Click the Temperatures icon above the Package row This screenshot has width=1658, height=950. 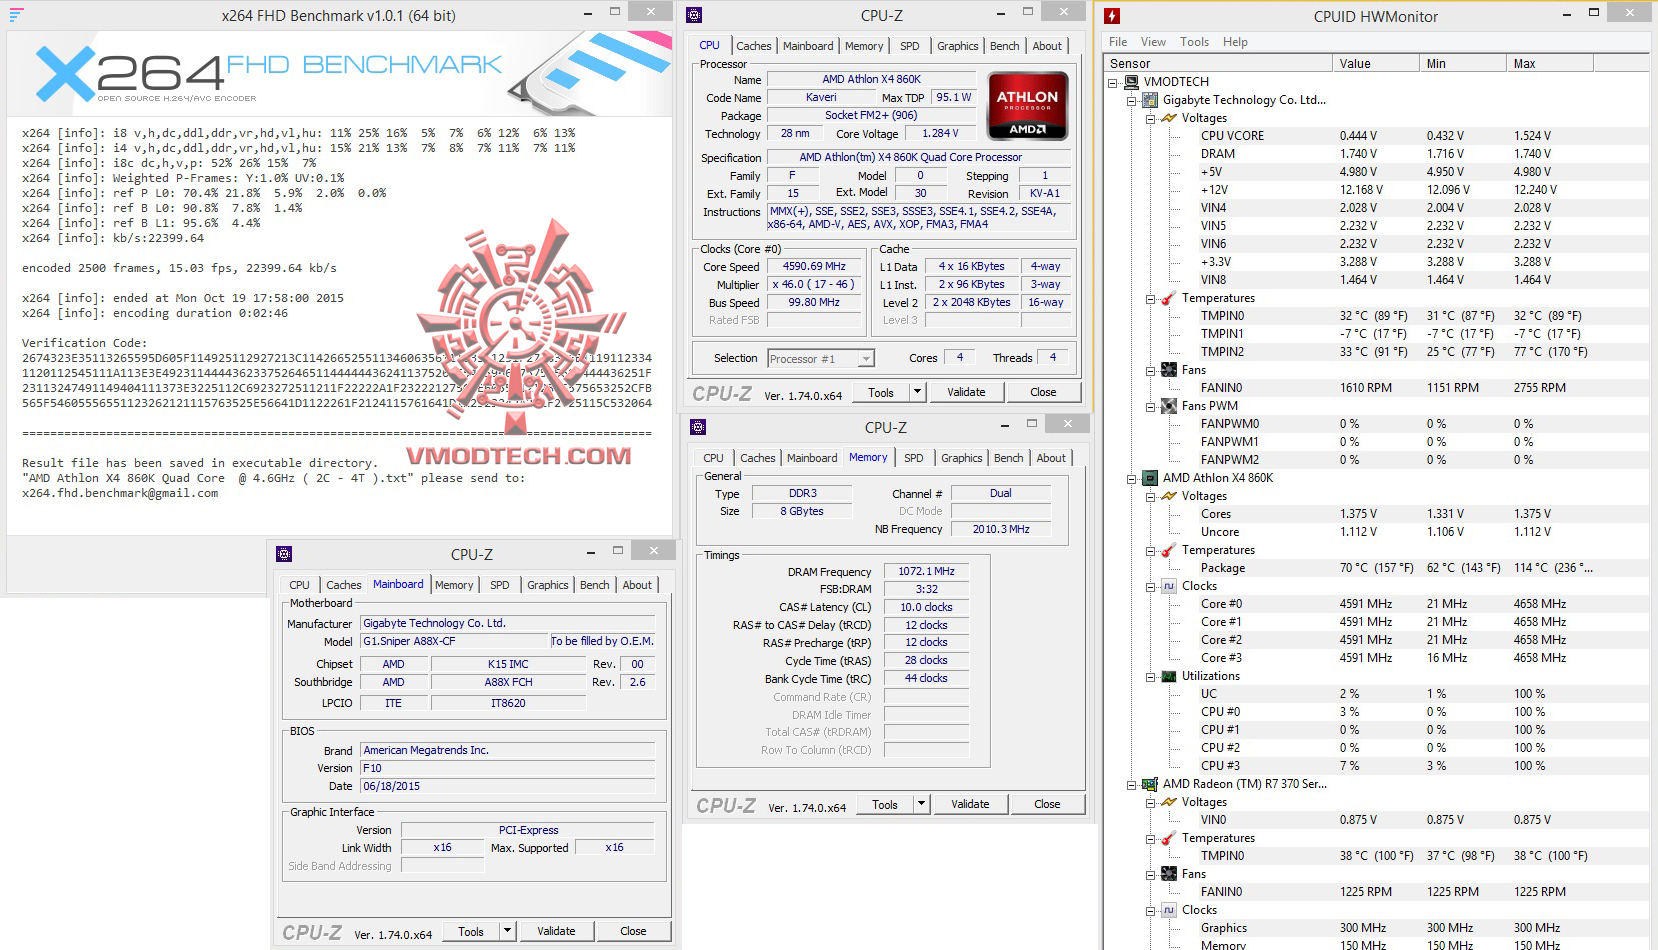[x=1169, y=550]
